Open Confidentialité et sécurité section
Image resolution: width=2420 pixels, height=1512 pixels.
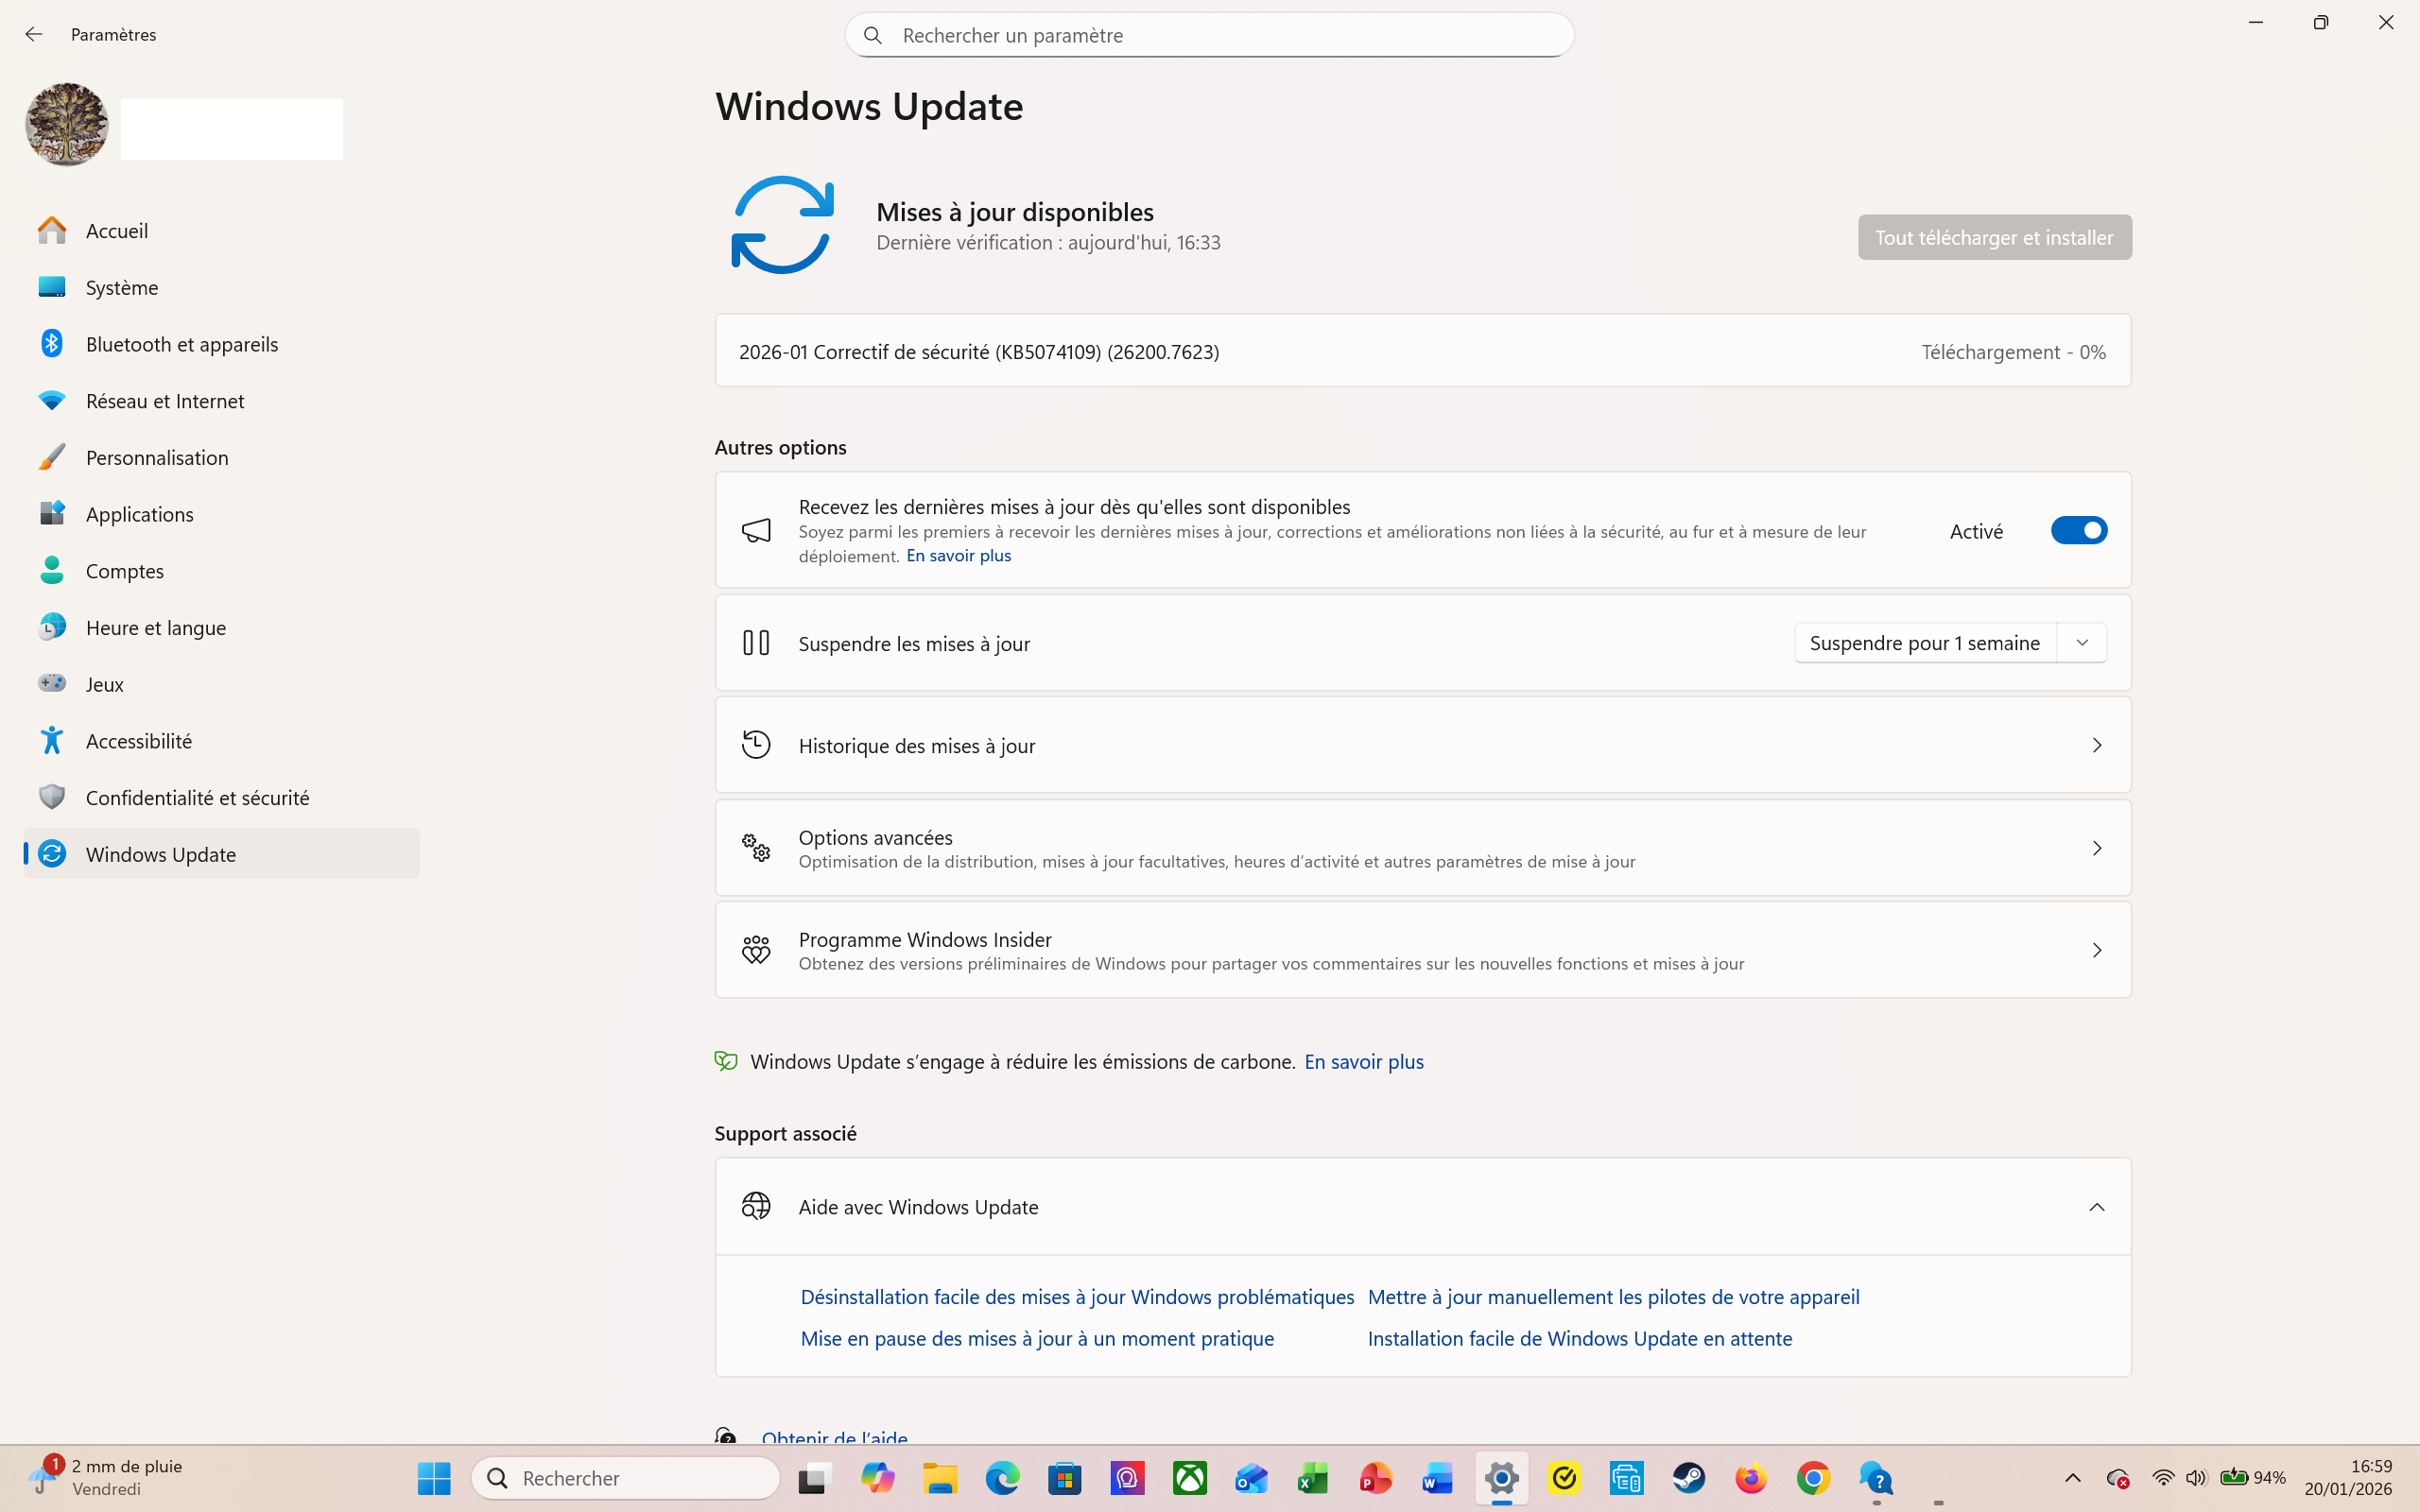coord(222,798)
